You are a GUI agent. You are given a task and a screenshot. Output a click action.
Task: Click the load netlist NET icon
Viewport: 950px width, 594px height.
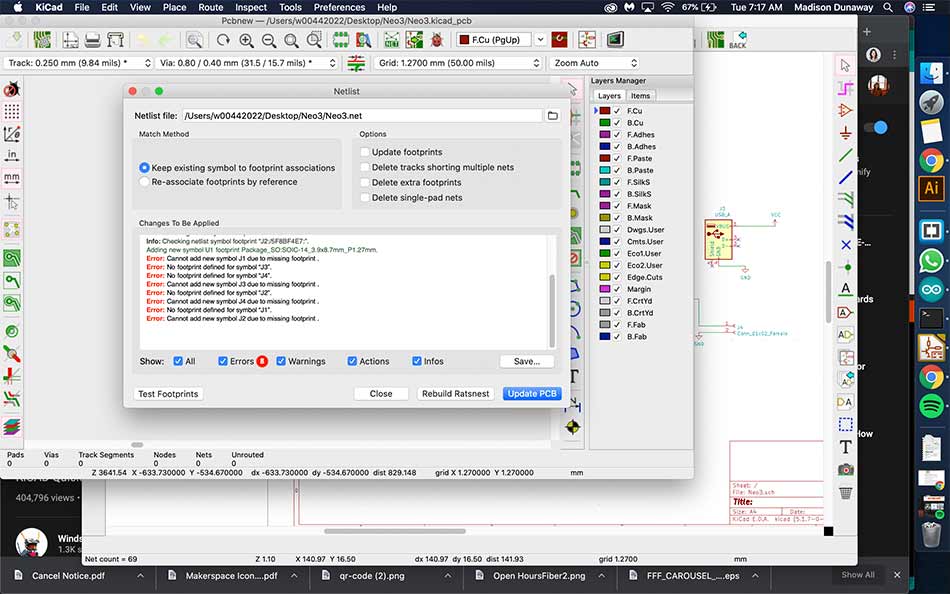click(391, 40)
